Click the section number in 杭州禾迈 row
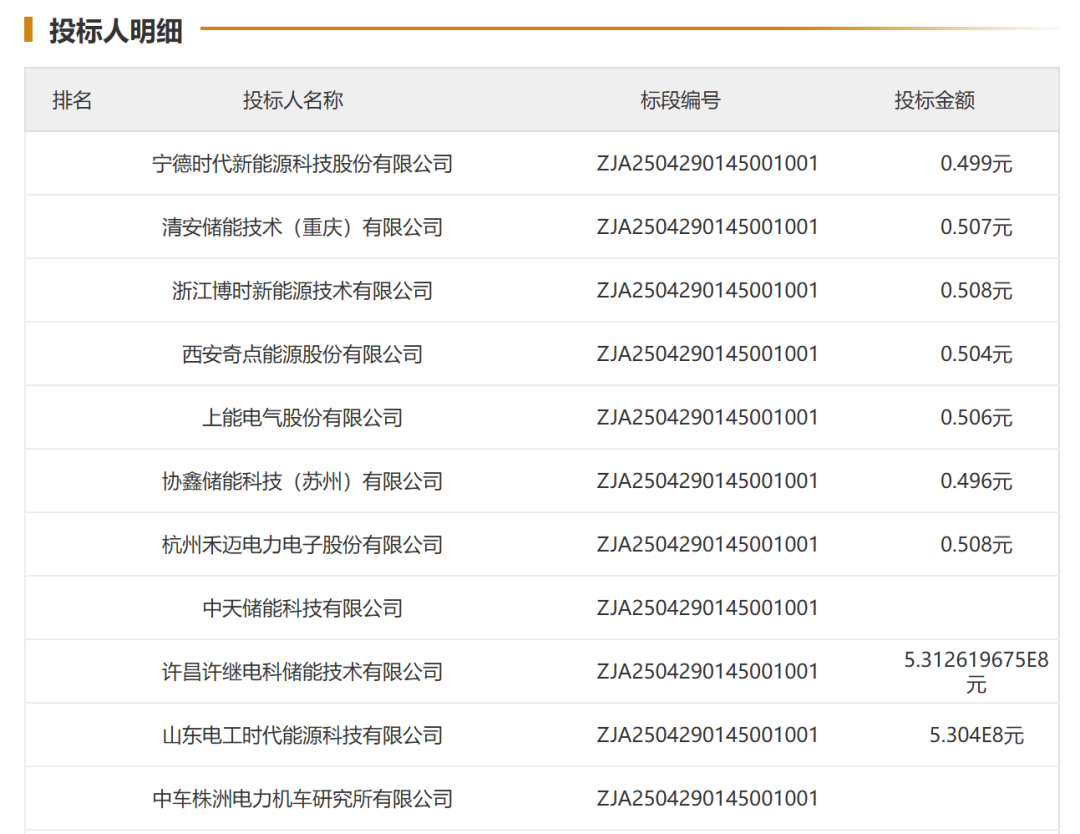Viewport: 1080px width, 834px height. [x=707, y=545]
